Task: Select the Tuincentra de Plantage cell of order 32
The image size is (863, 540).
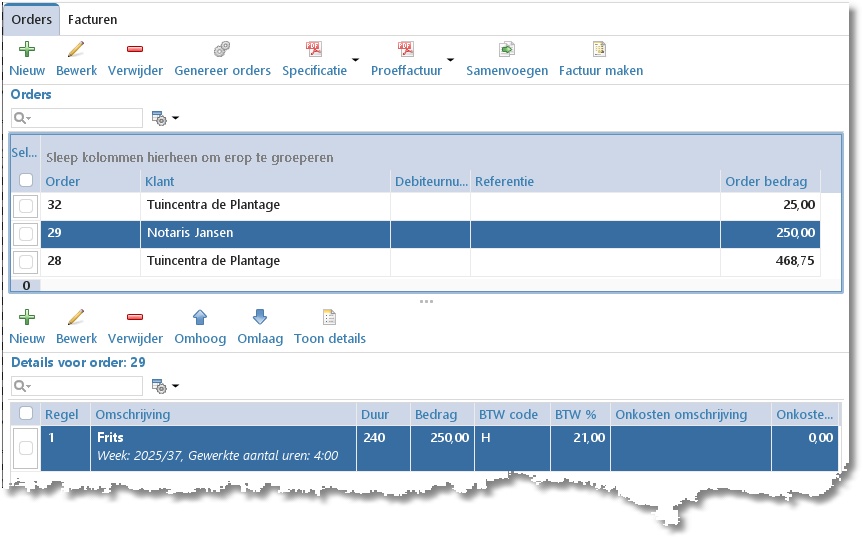Action: click(x=265, y=205)
